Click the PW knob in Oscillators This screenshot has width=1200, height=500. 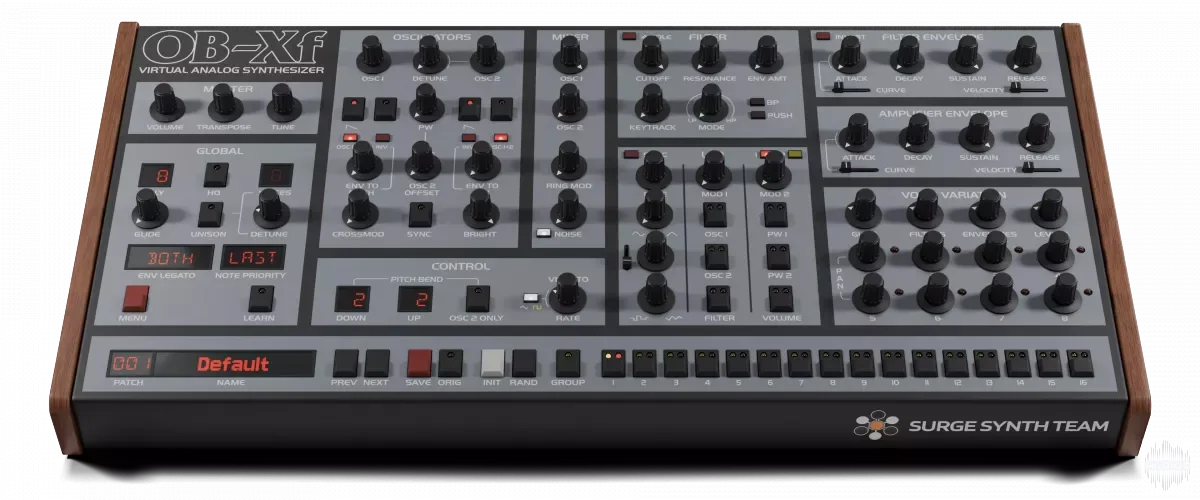[425, 103]
